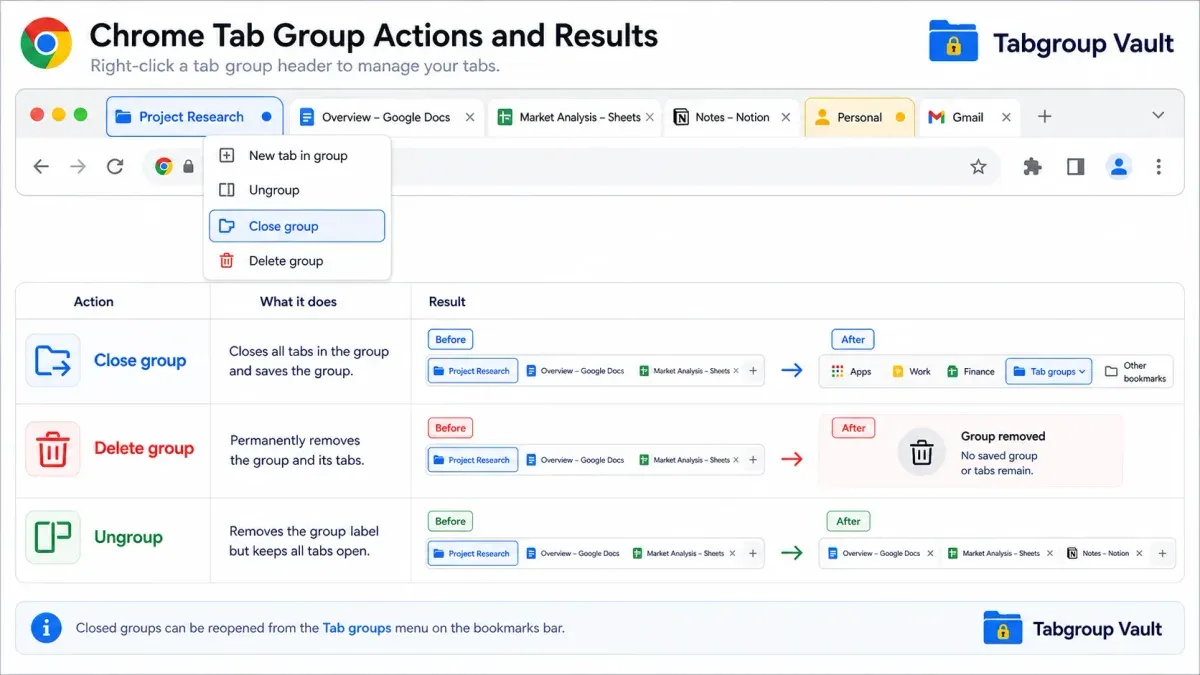Switch to Notes – Notion tab
This screenshot has height=675, width=1200.
(x=732, y=117)
